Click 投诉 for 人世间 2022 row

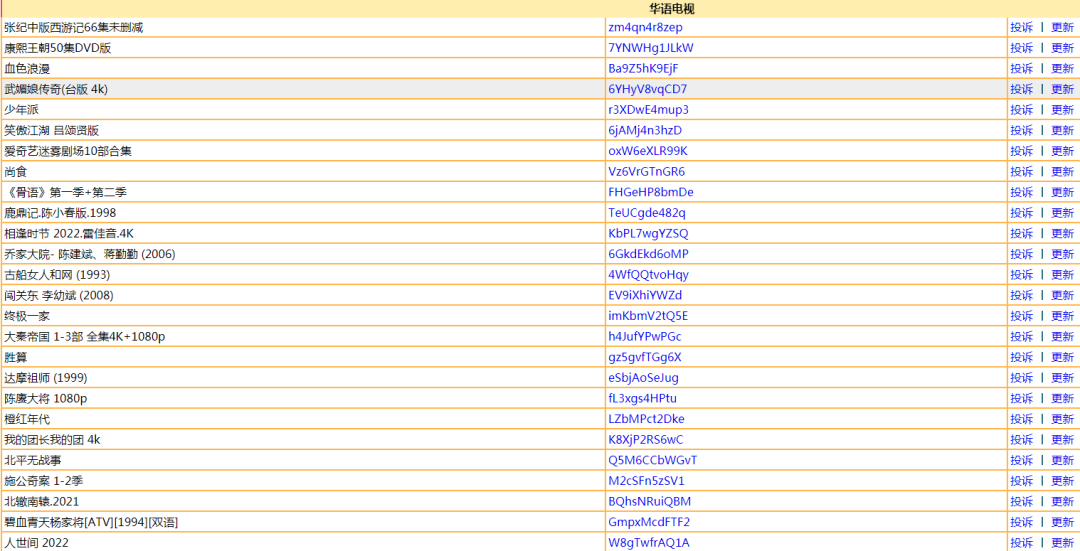coord(1021,543)
